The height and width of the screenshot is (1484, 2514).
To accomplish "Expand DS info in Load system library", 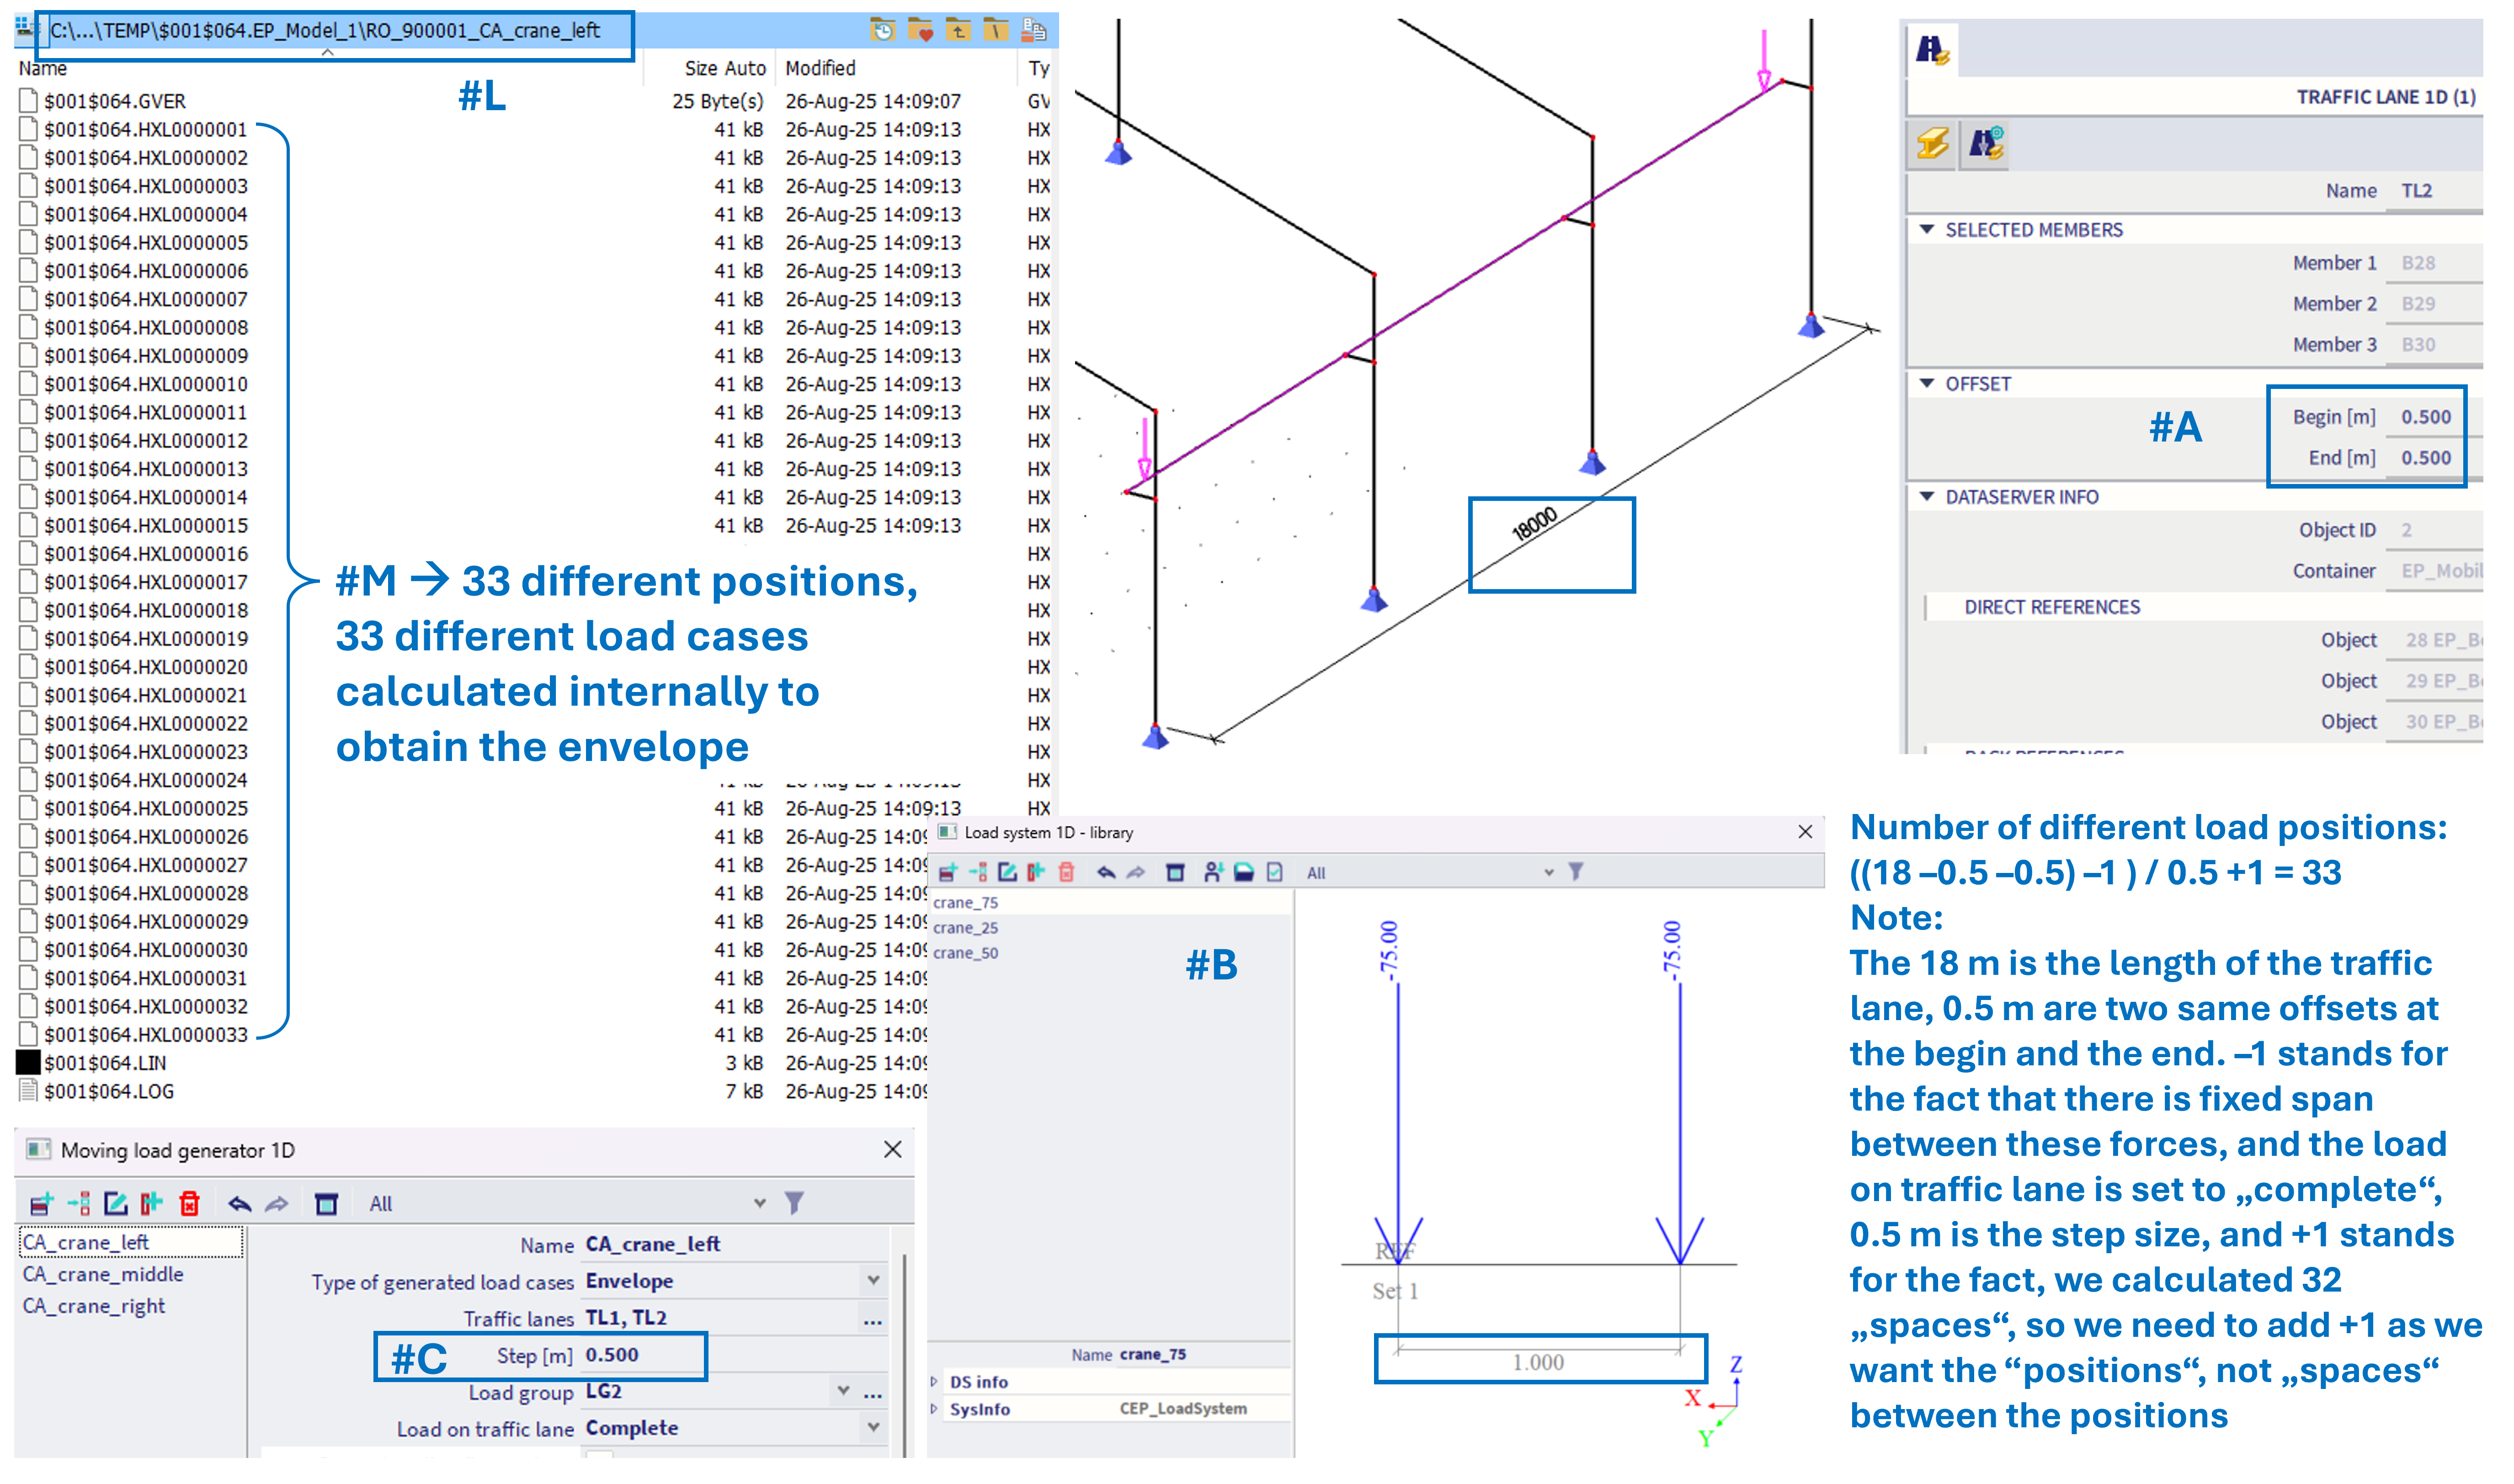I will tap(934, 1381).
